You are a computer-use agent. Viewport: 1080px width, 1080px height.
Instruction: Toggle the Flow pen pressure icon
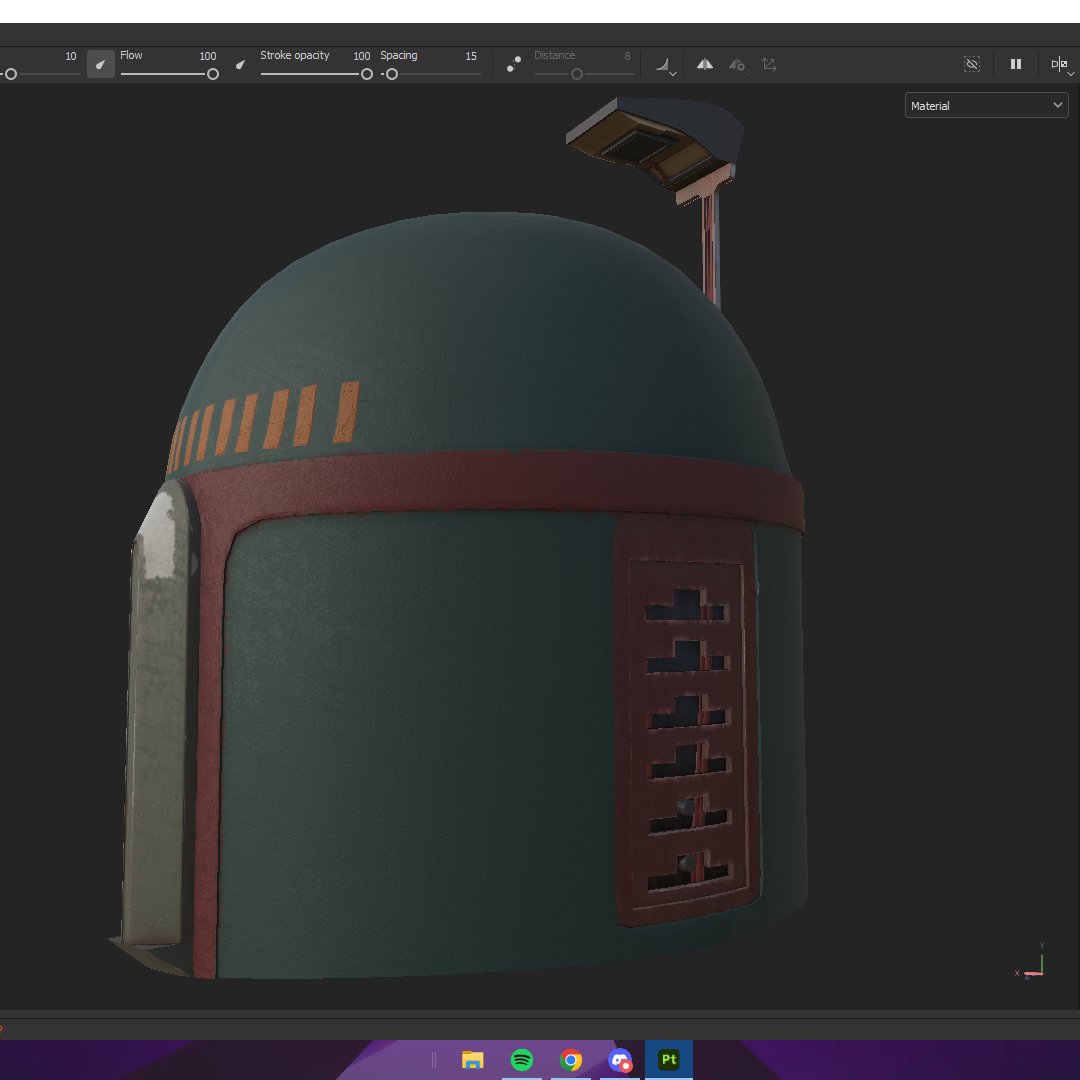101,64
